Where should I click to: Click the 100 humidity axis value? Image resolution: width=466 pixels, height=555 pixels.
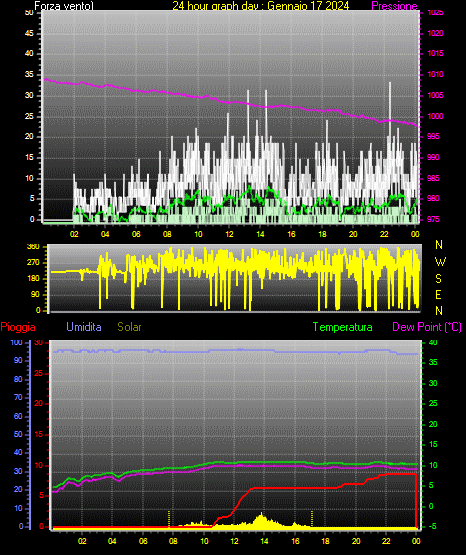pyautogui.click(x=16, y=343)
